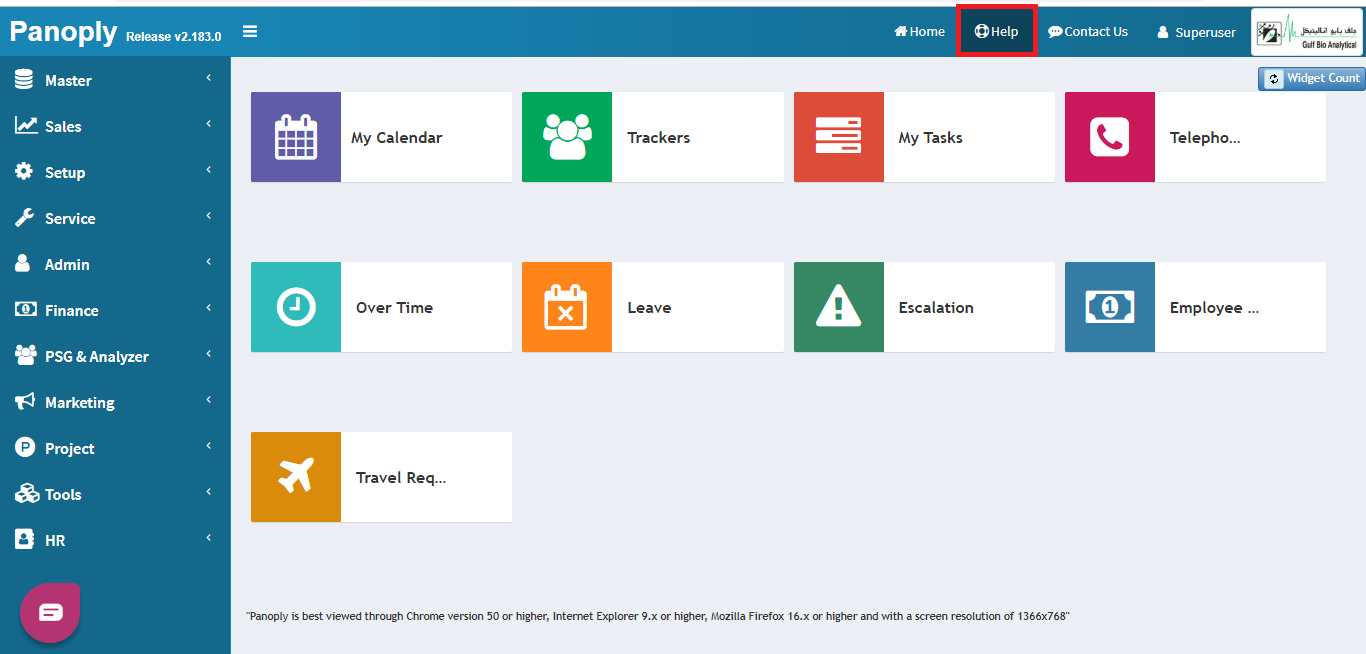Click the purple My Calendar icon tile
The height and width of the screenshot is (654, 1366).
296,137
